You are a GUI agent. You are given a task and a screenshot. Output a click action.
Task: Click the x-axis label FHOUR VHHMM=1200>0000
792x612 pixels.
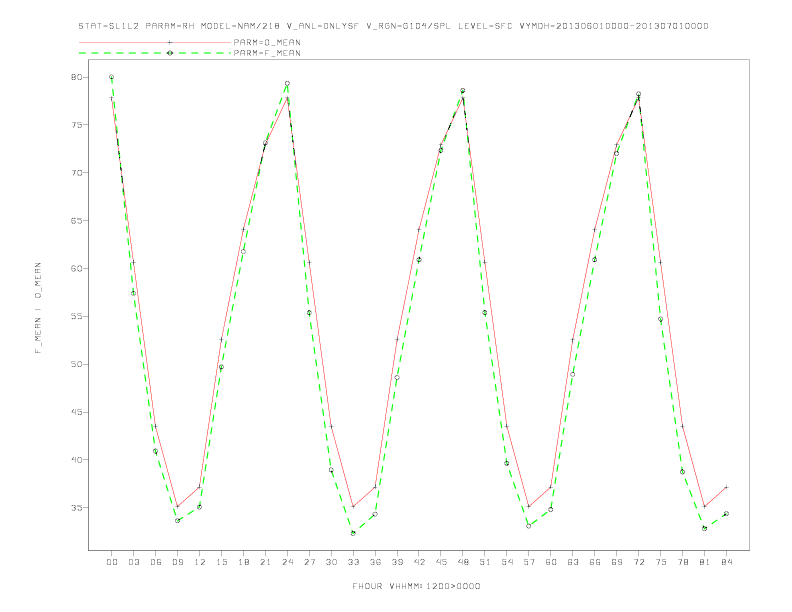(416, 586)
